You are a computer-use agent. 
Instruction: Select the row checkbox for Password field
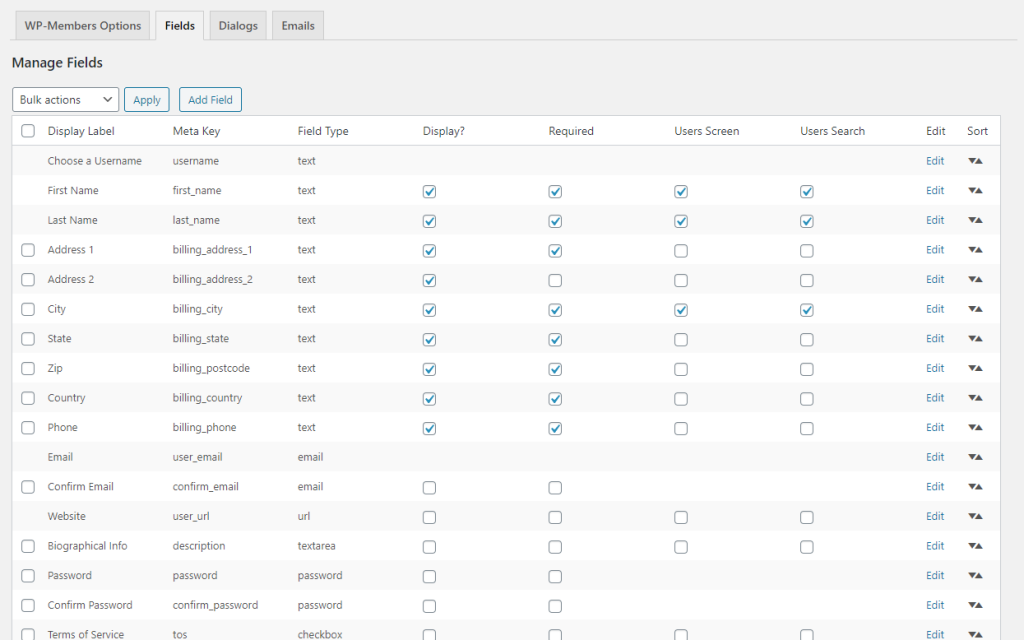(28, 576)
